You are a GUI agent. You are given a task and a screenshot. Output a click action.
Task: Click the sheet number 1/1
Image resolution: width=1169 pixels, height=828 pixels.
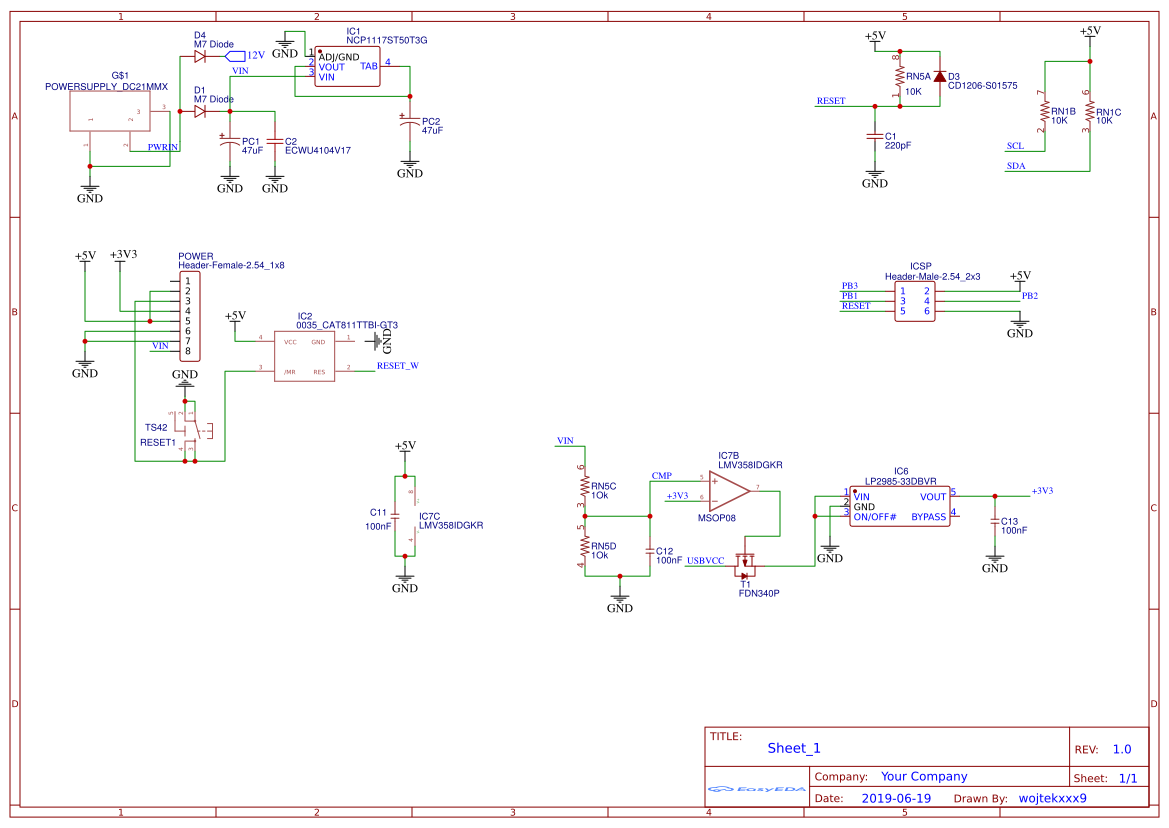click(1128, 778)
